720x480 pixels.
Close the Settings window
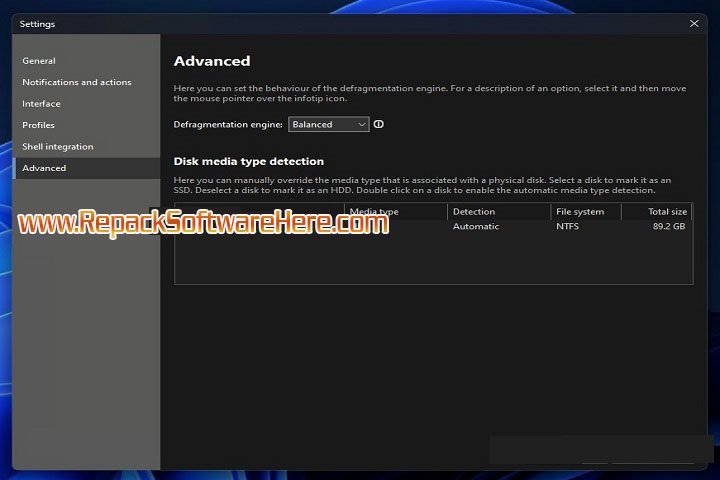point(694,23)
